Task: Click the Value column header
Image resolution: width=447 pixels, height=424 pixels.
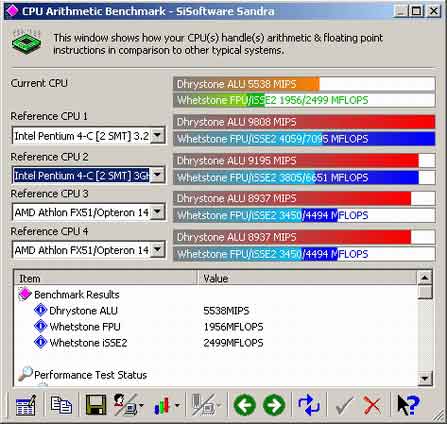Action: pos(307,278)
